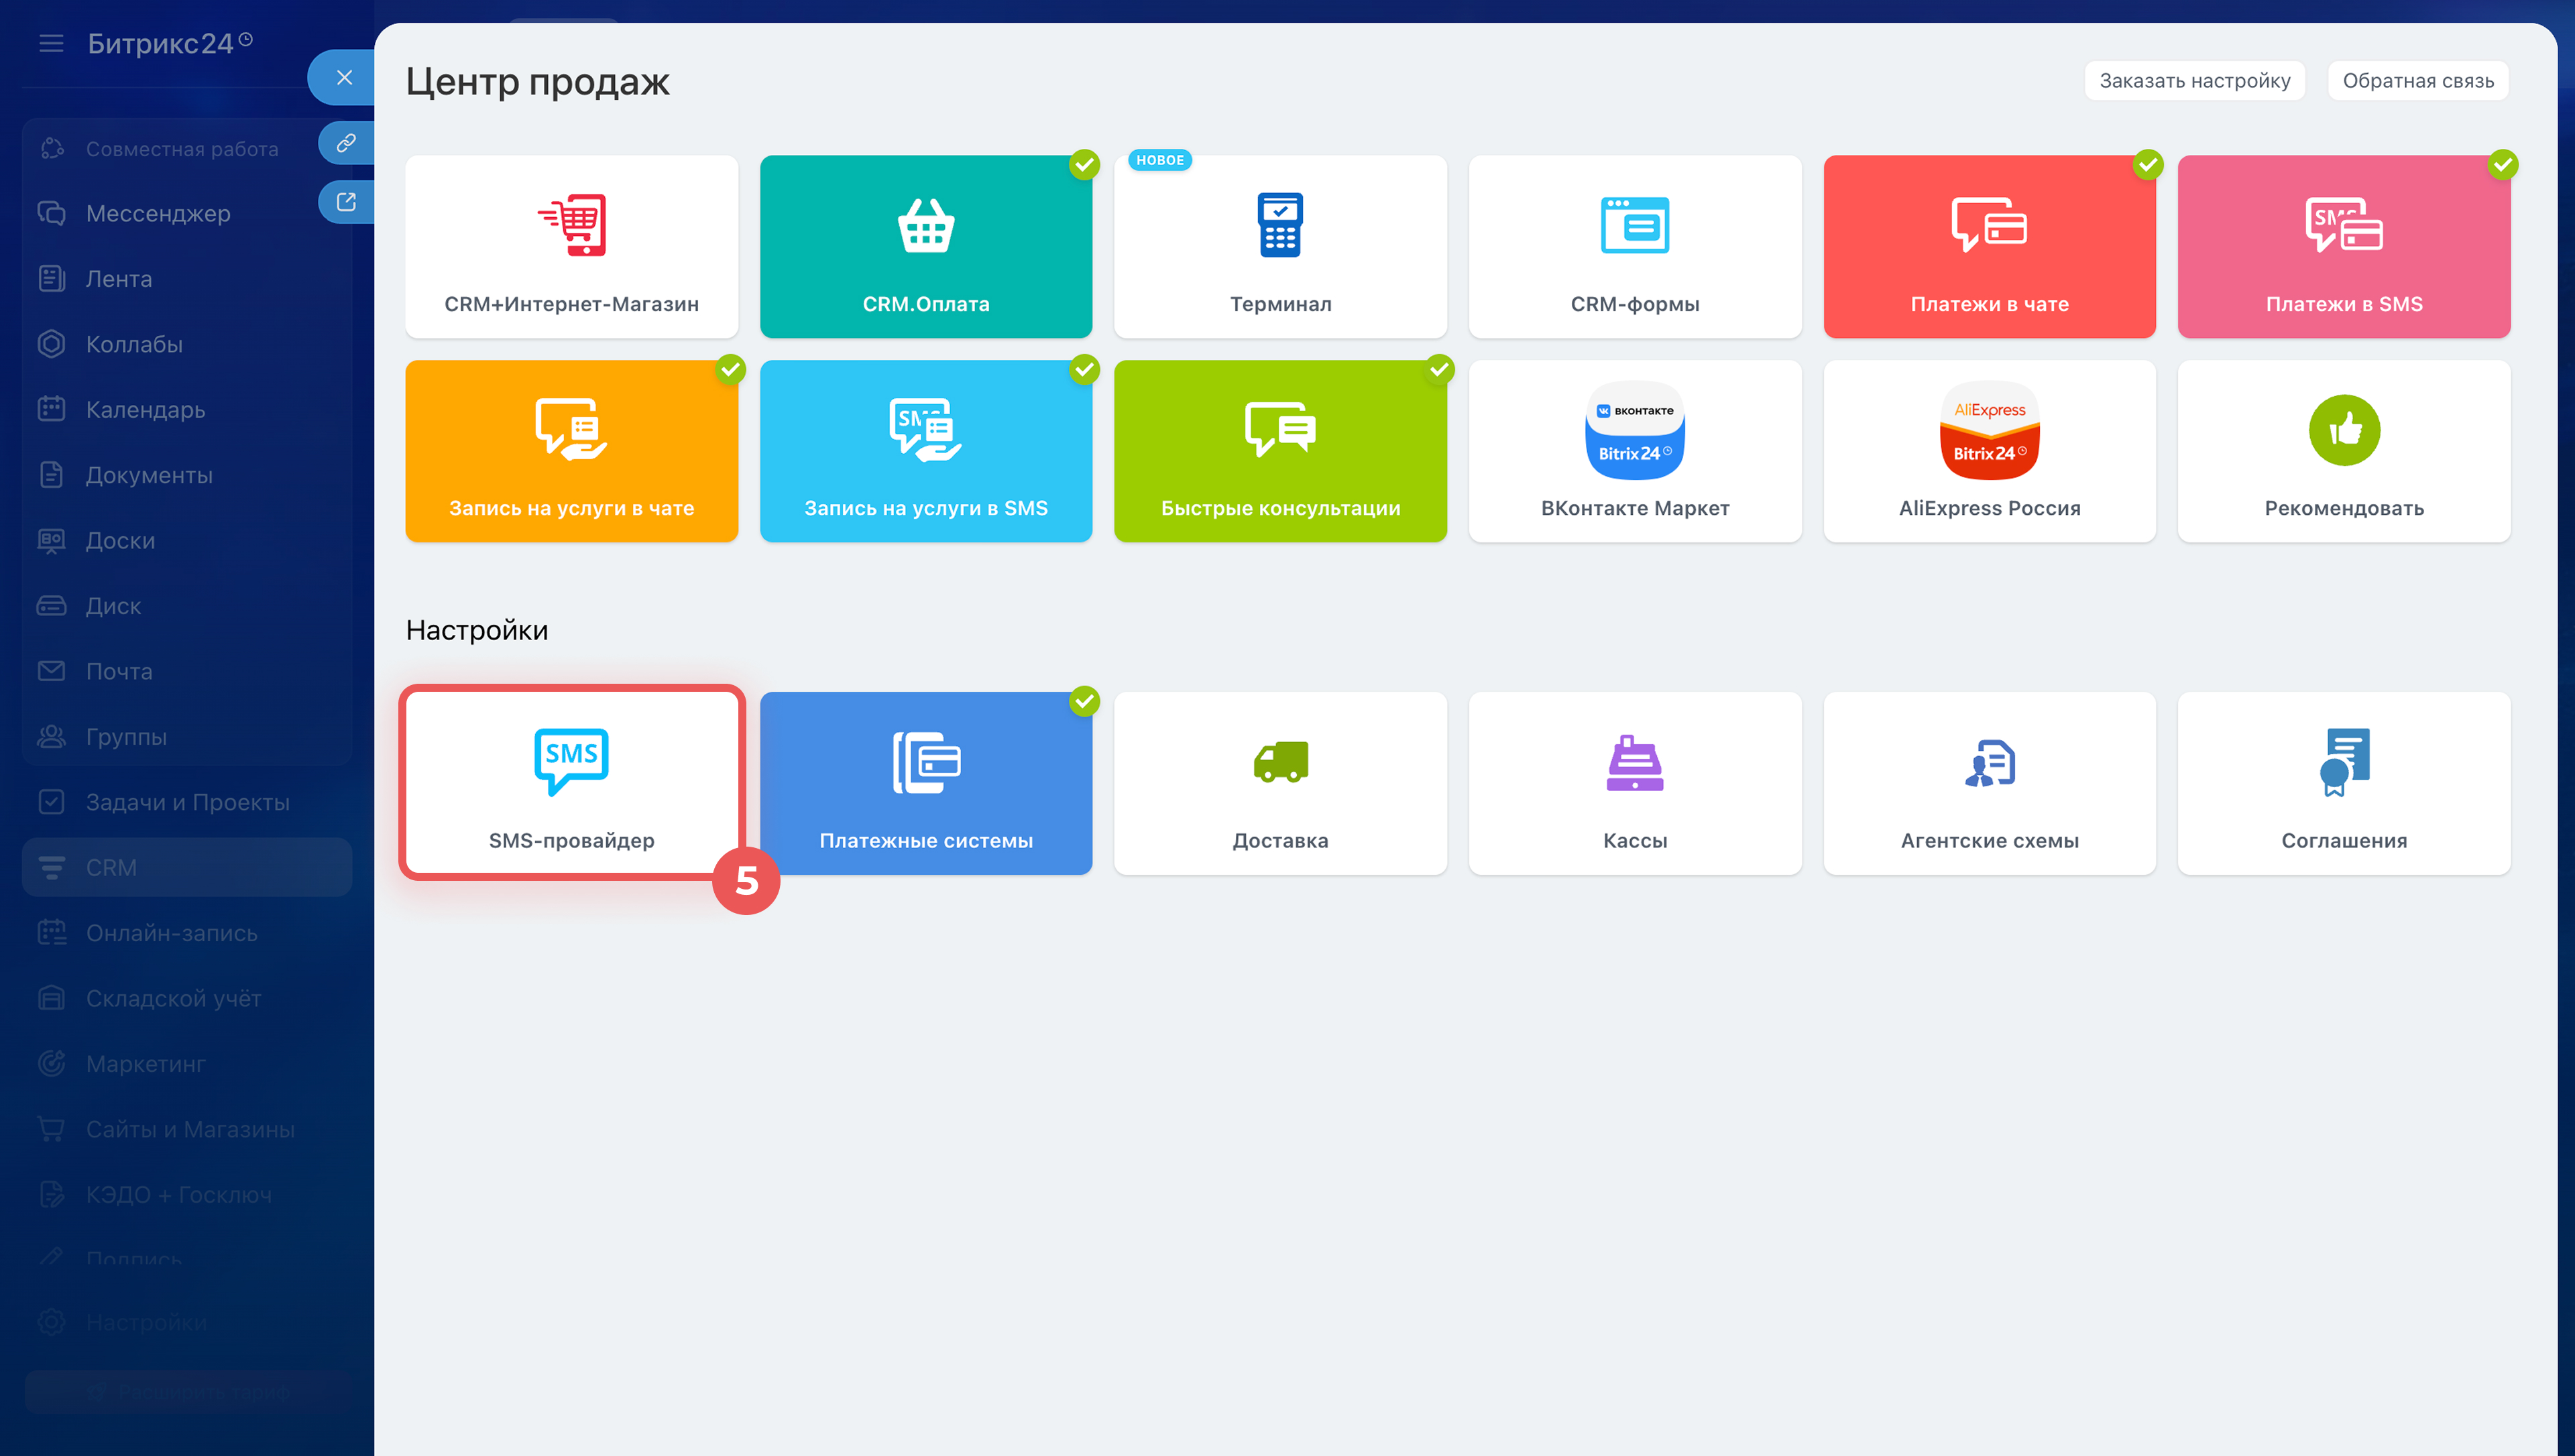Expand the hamburger menu next to Битрикс24
Image resolution: width=2575 pixels, height=1456 pixels.
(x=51, y=44)
